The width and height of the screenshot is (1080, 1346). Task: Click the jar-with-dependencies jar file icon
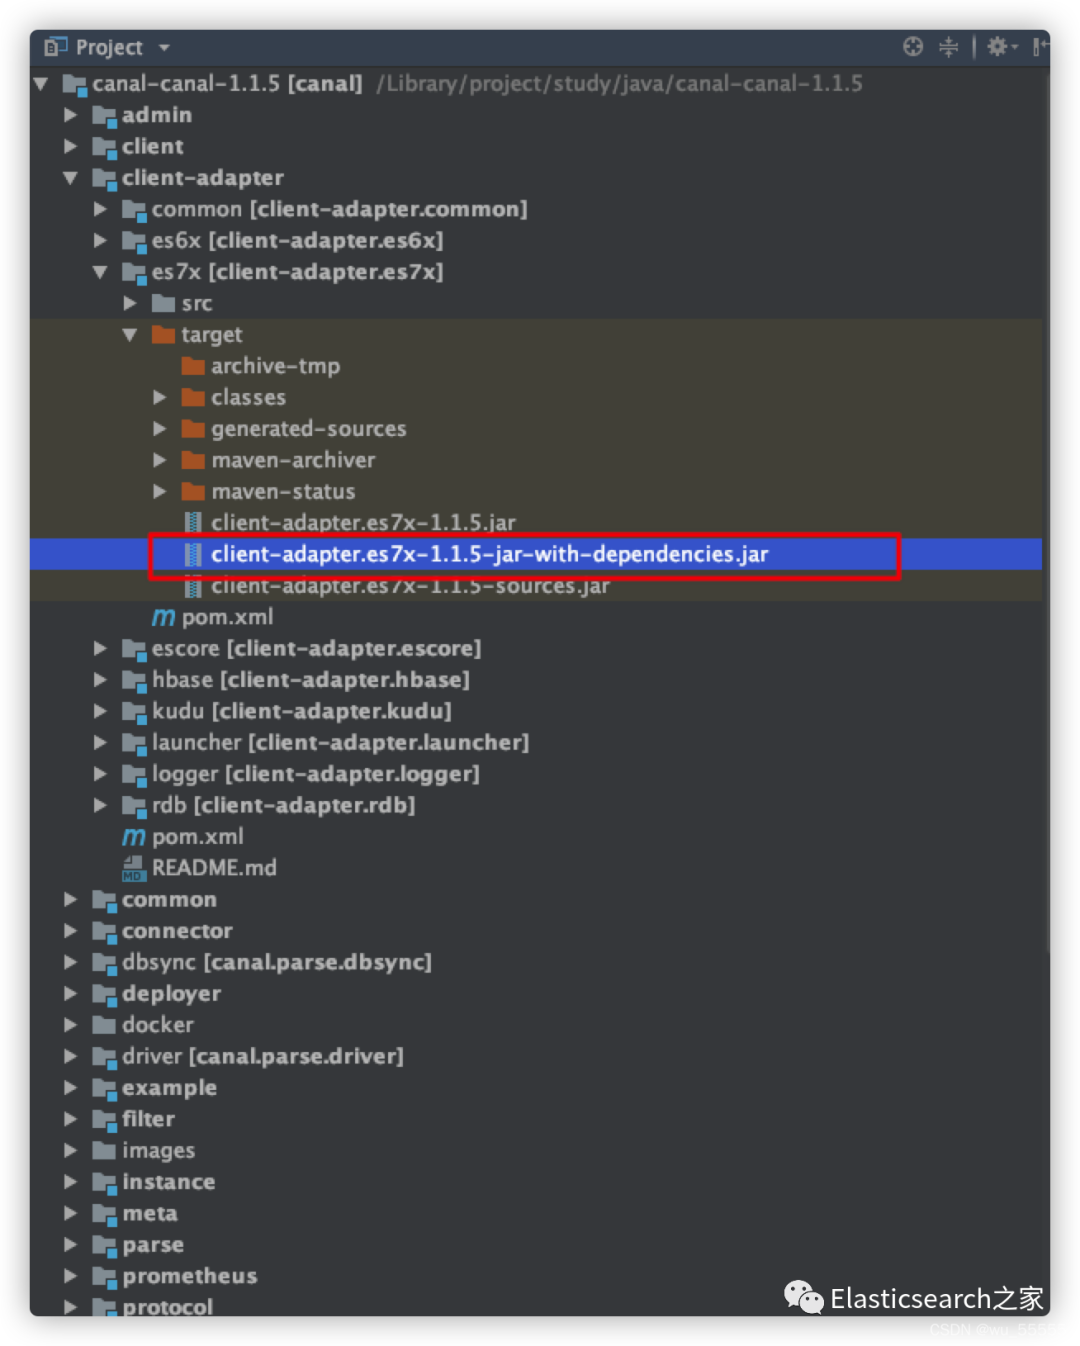coord(194,554)
